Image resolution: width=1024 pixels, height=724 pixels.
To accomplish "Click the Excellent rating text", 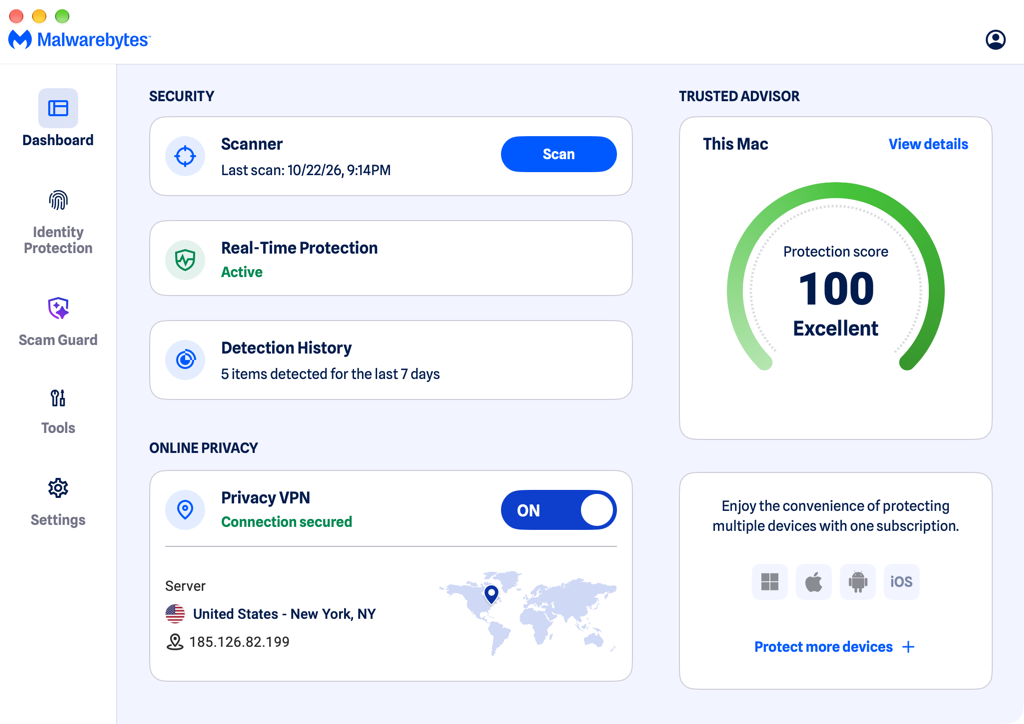I will [836, 328].
